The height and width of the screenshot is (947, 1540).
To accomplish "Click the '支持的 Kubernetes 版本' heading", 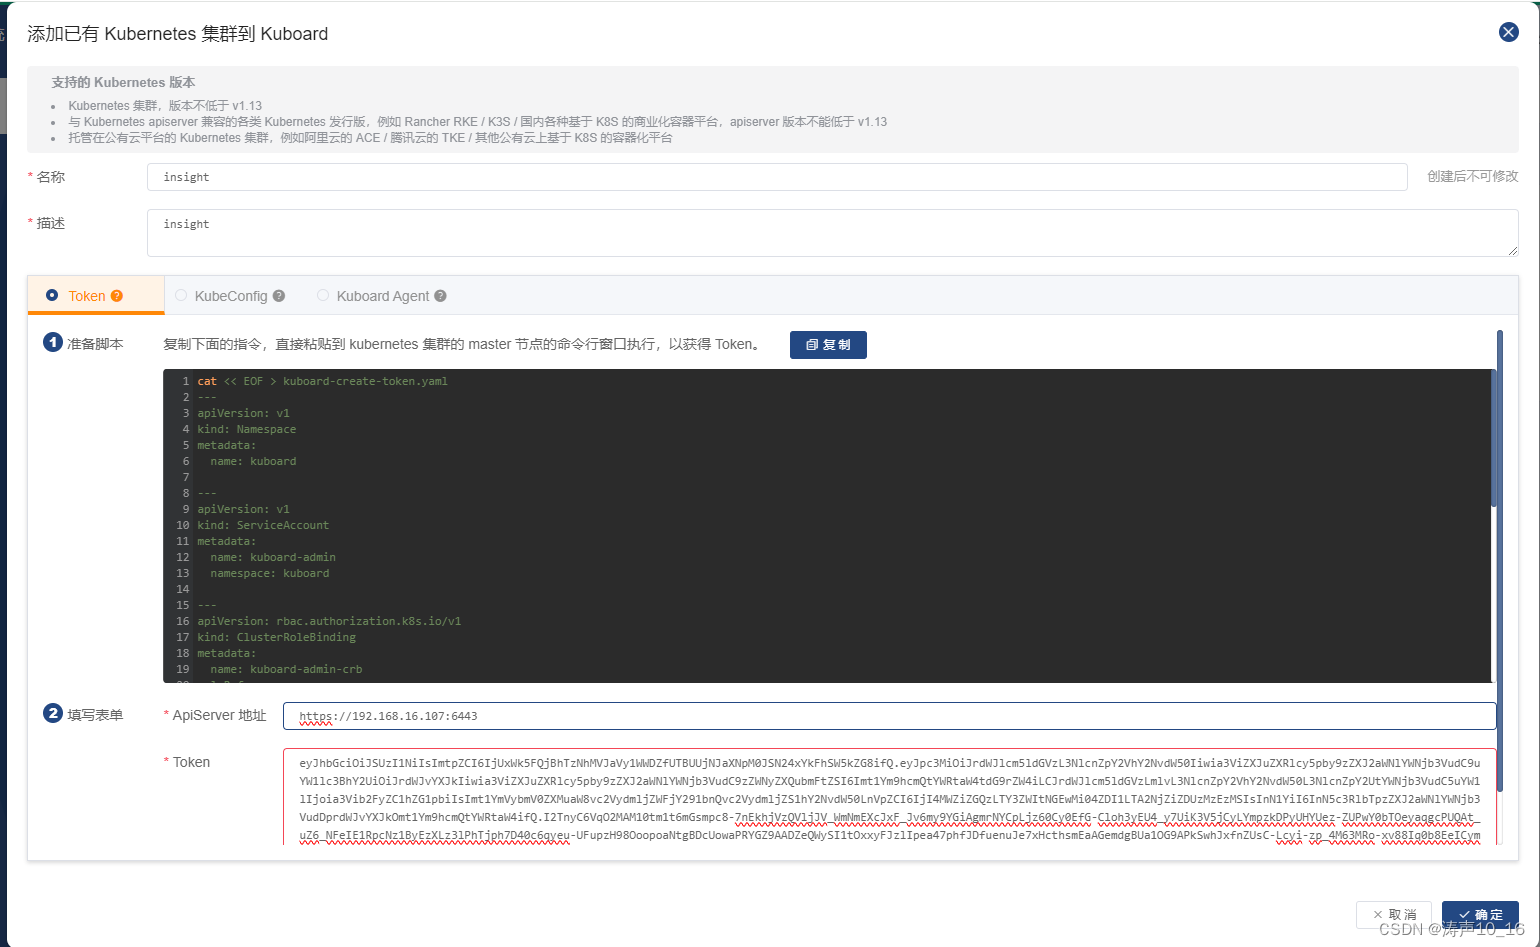I will click(123, 82).
